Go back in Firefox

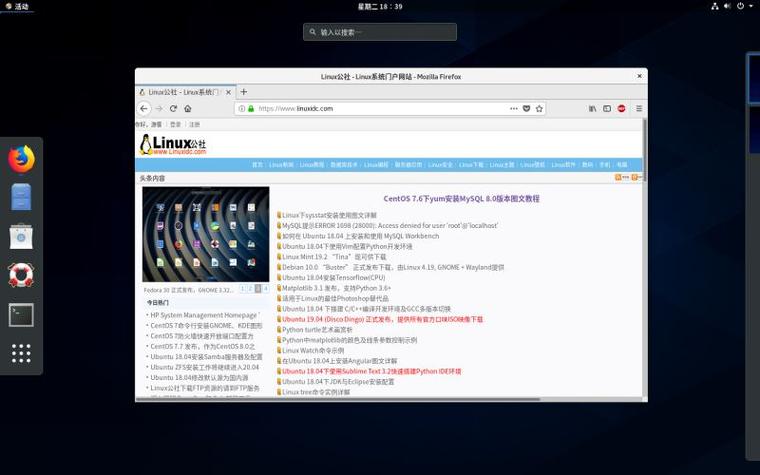click(144, 109)
